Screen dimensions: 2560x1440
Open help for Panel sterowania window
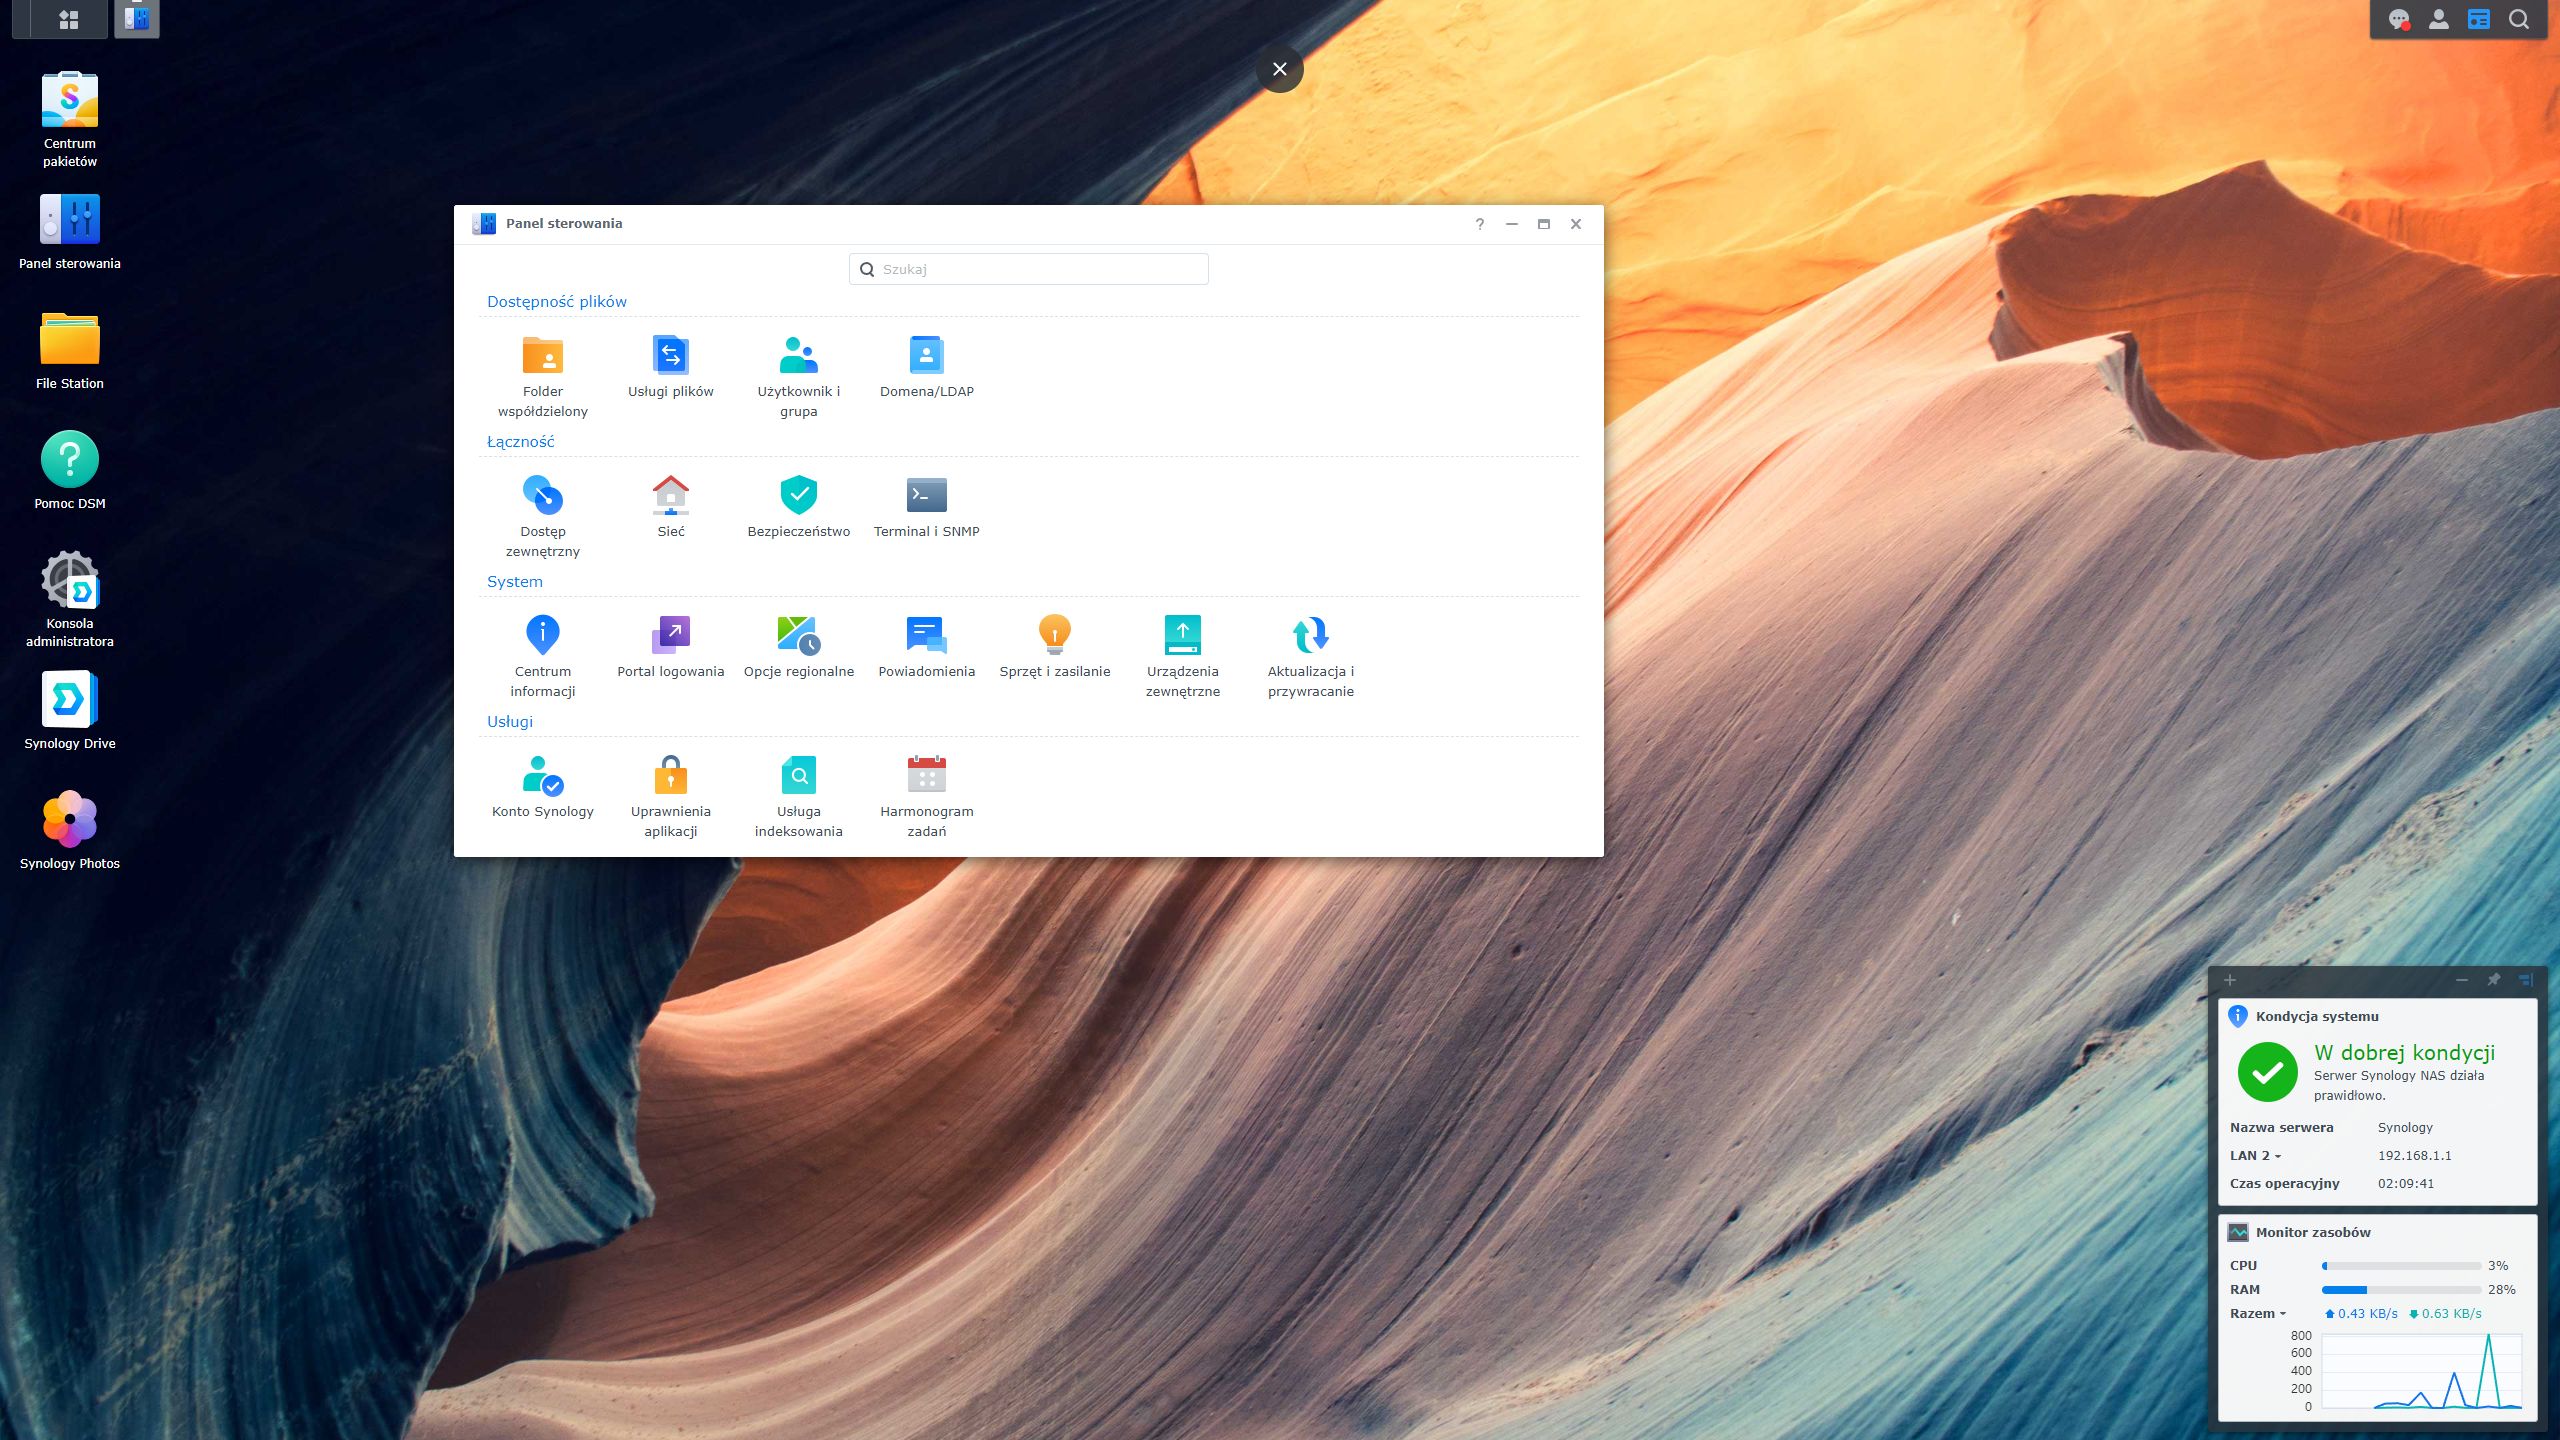tap(1480, 224)
